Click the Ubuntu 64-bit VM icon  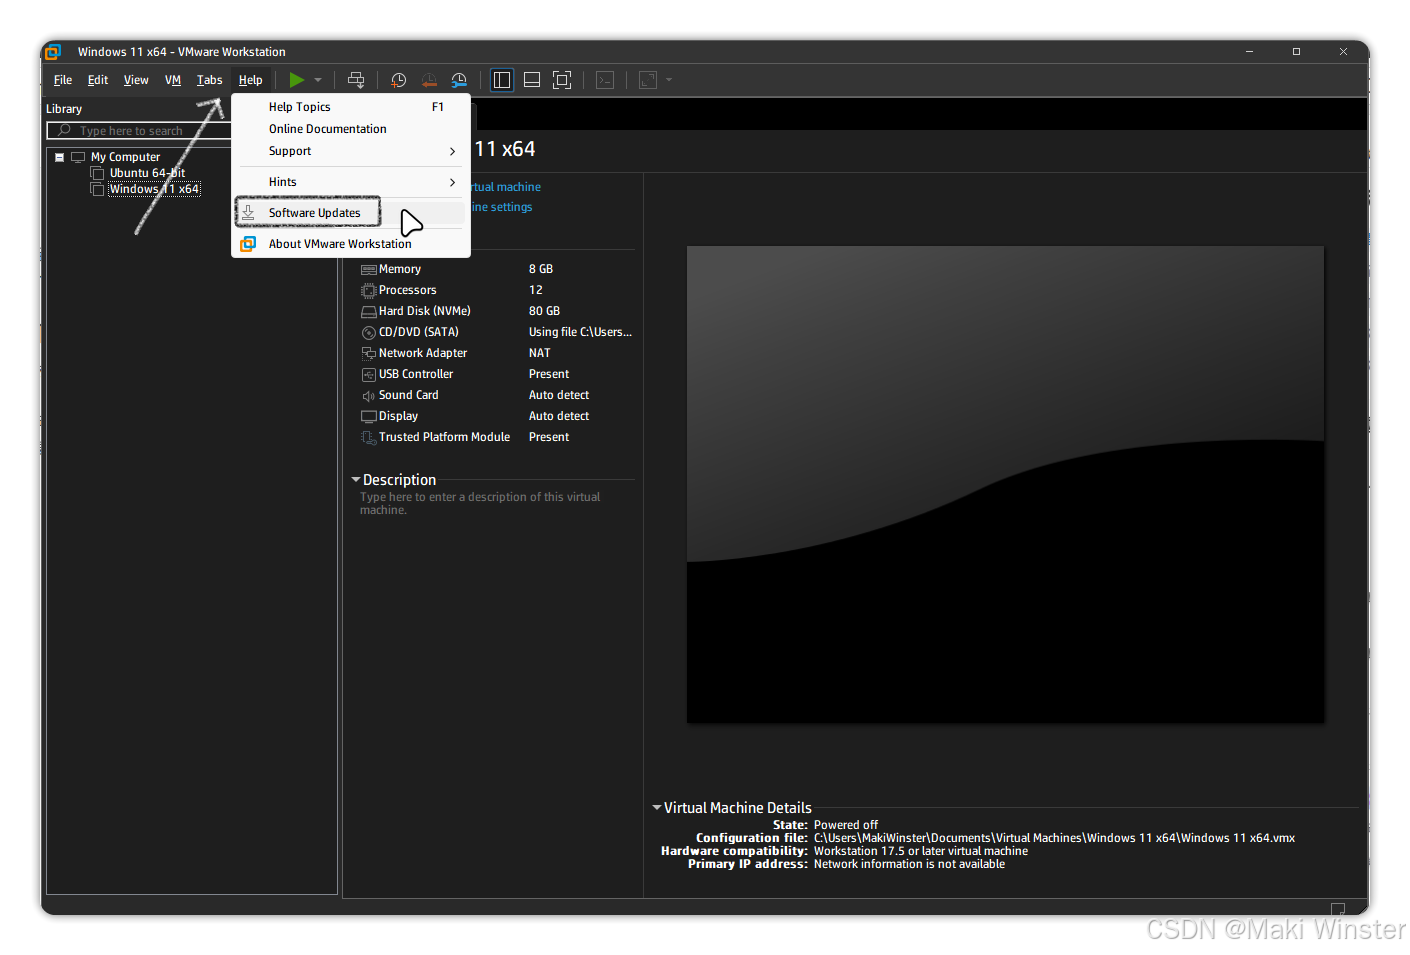(97, 173)
